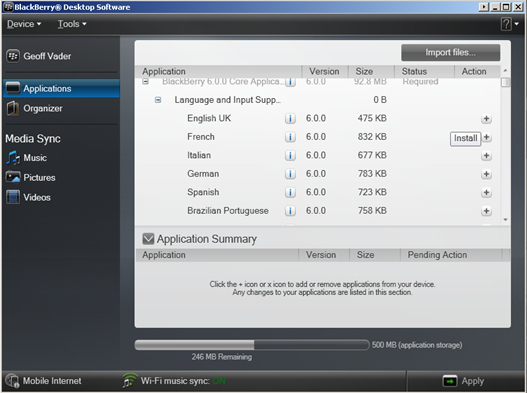Screen dimensions: 527x393
Task: Add French with its plus icon
Action: (486, 137)
